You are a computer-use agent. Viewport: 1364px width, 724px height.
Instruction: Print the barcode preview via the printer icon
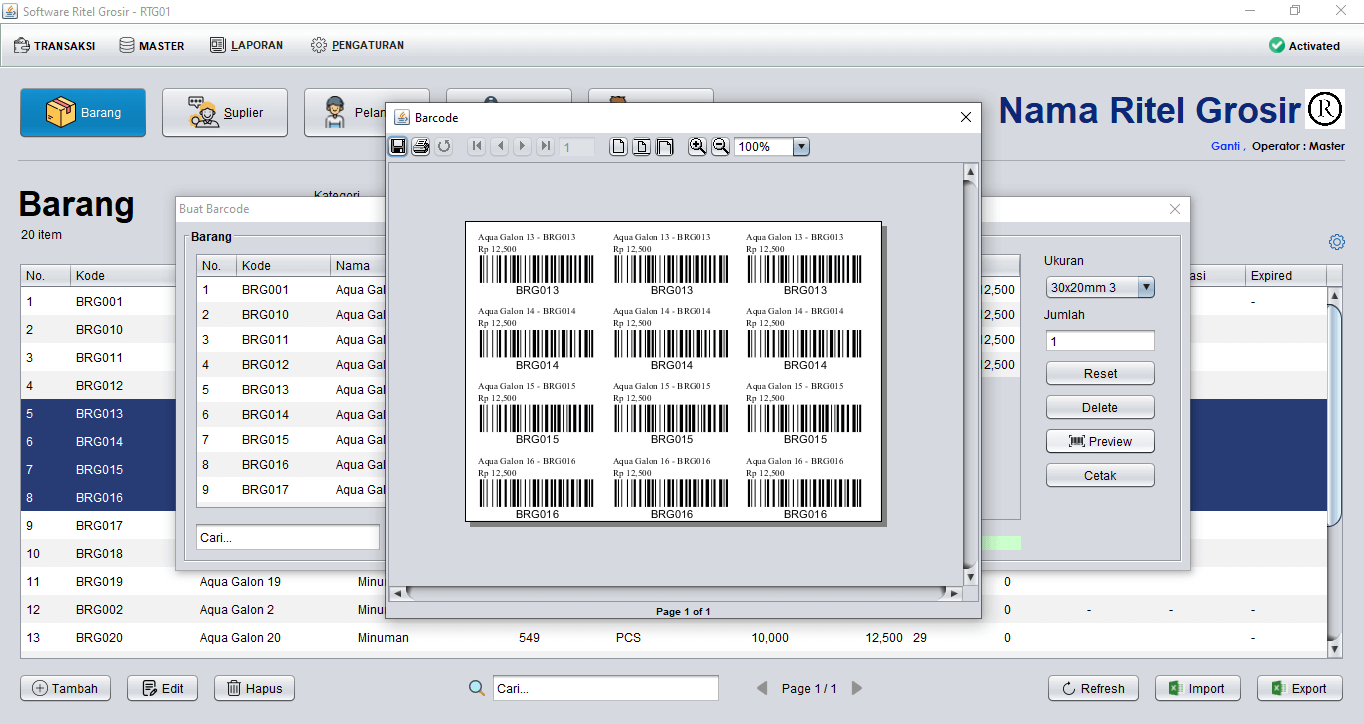[421, 147]
